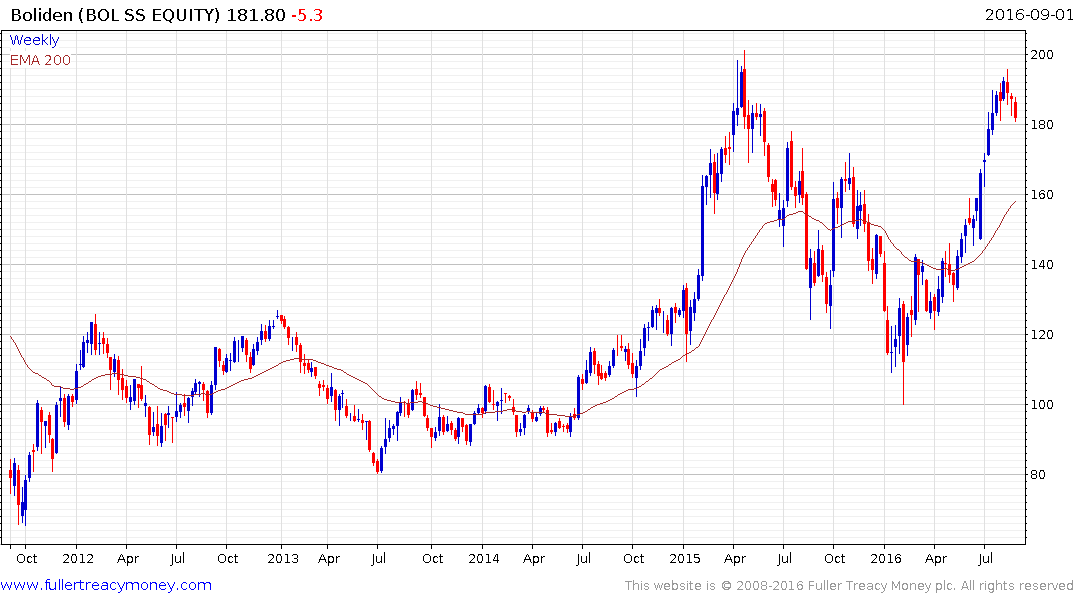Click the 2013 year label on time axis
Screen dimensions: 1075x600
(x=282, y=558)
